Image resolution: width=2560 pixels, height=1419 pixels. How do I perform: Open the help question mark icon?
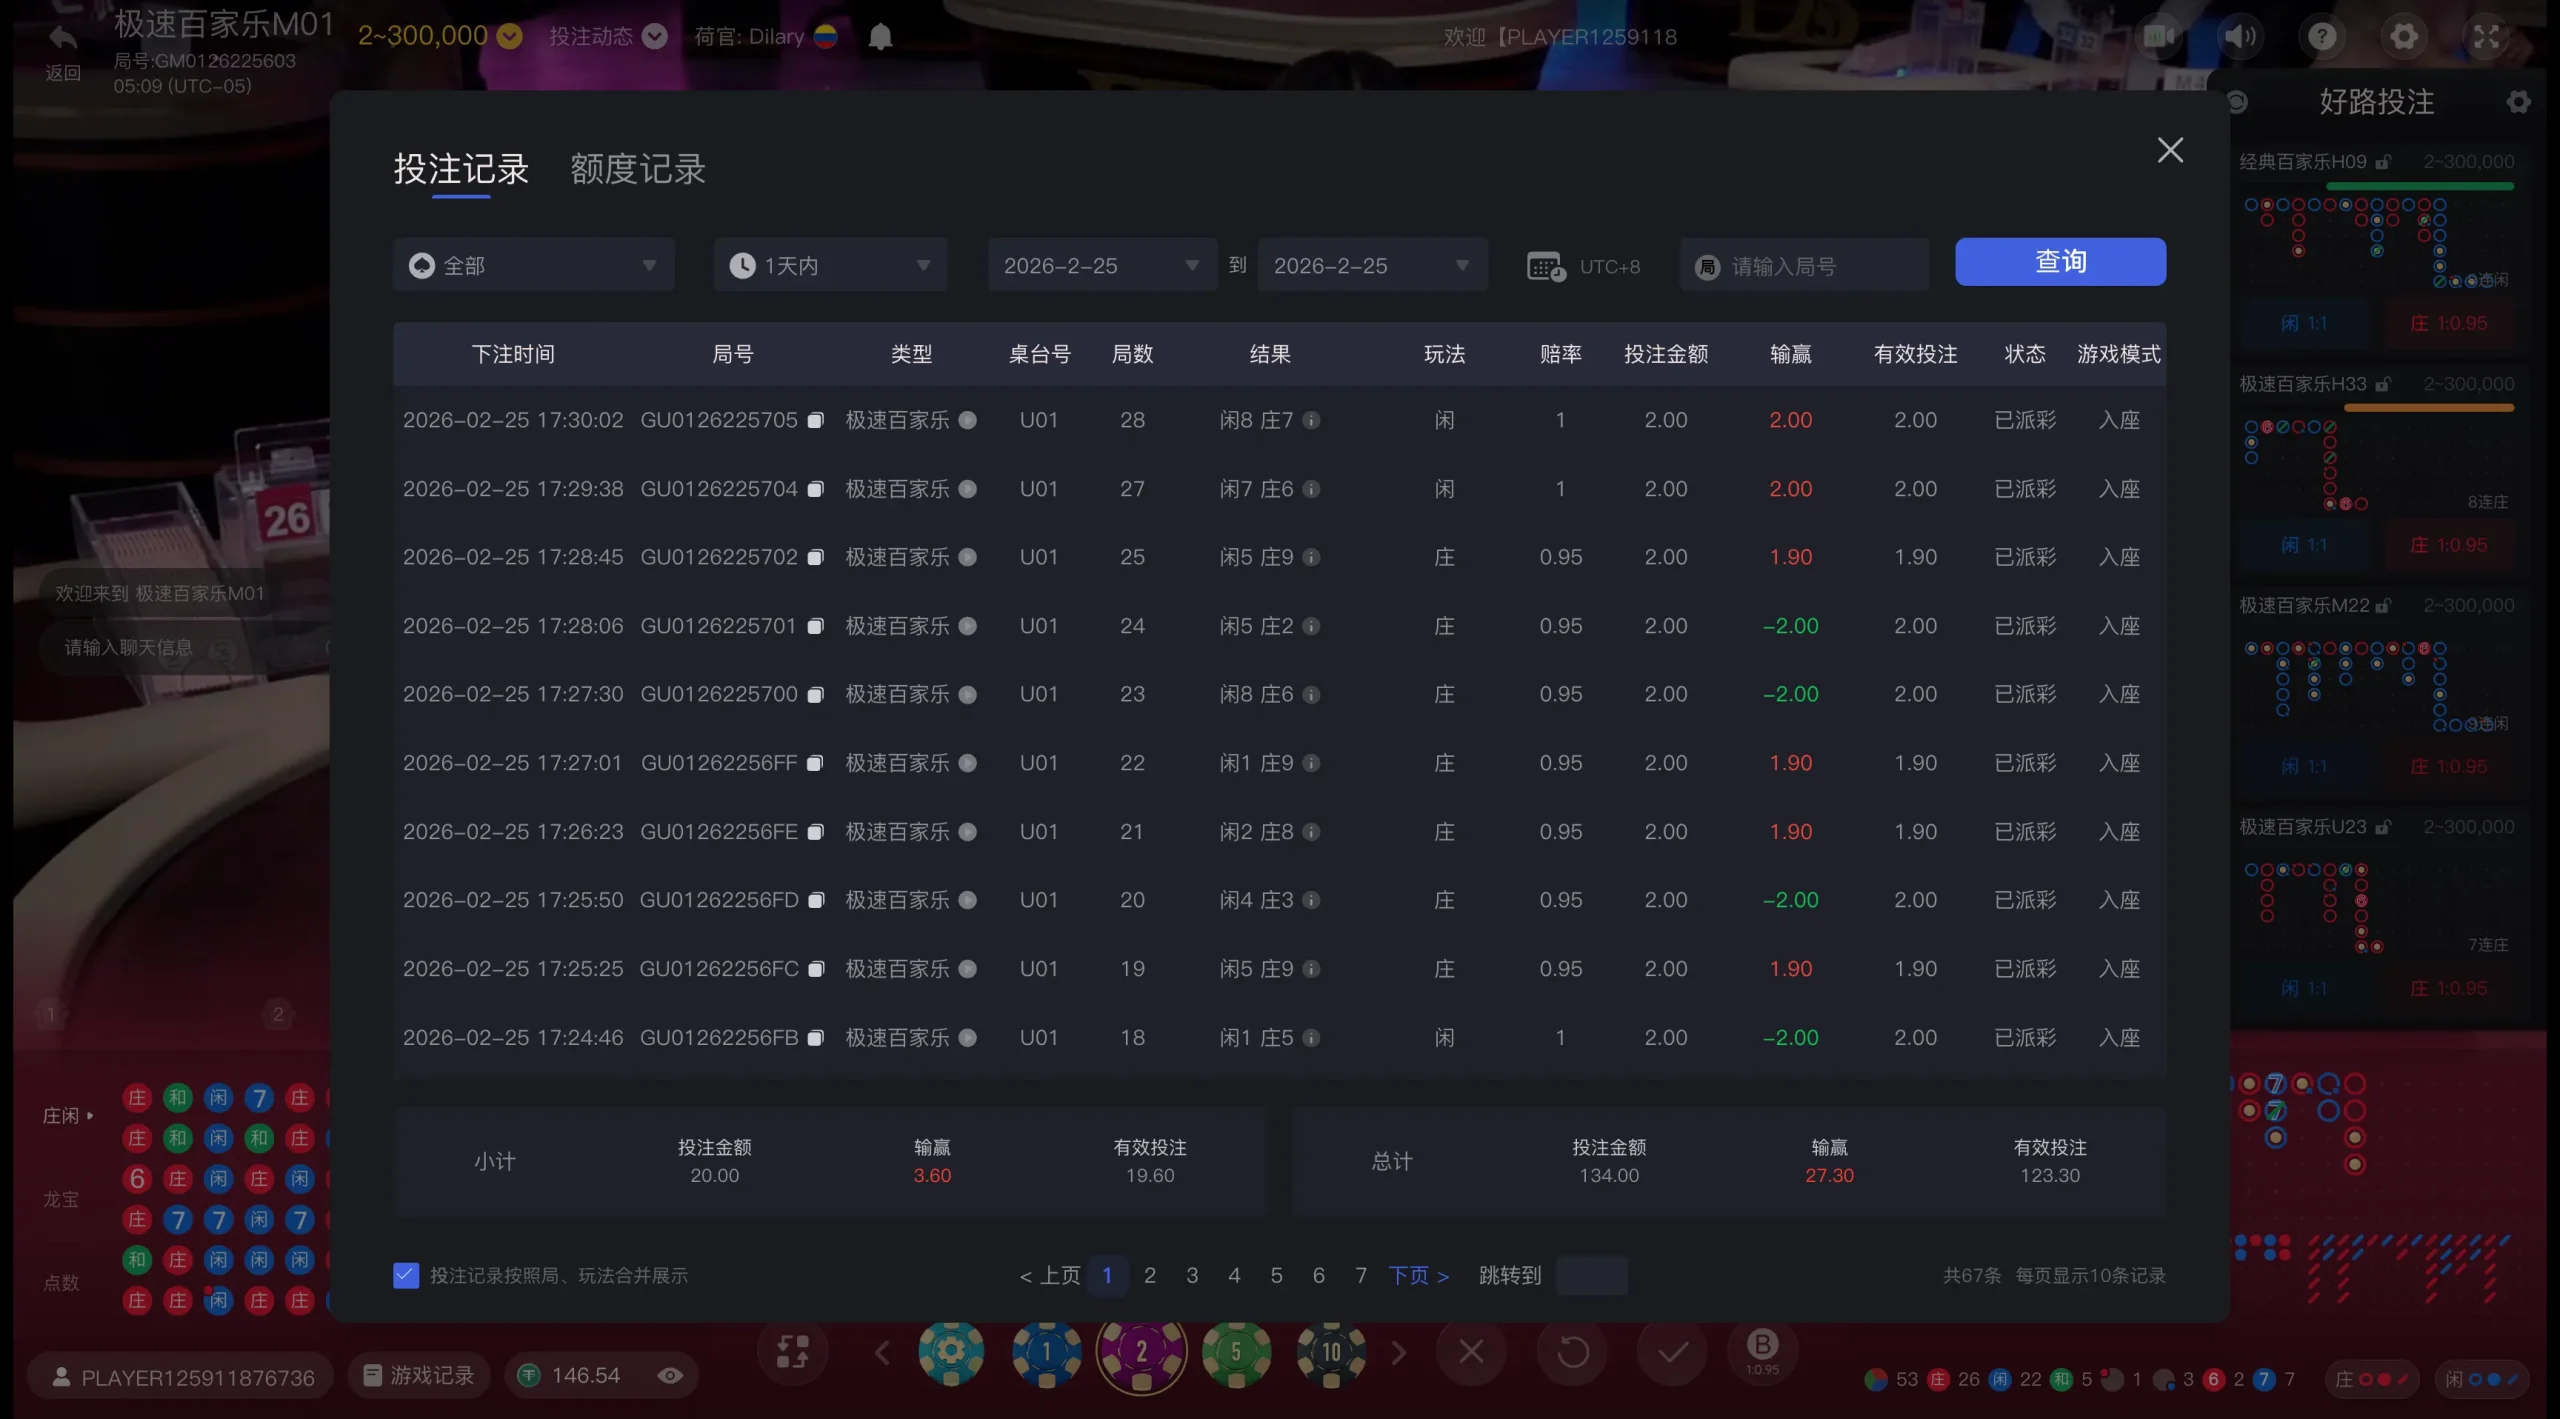(2322, 37)
